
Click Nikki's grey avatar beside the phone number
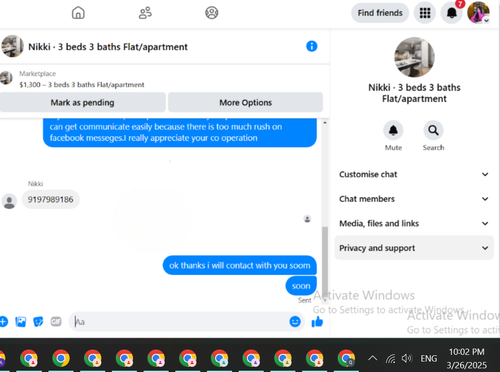(9, 201)
